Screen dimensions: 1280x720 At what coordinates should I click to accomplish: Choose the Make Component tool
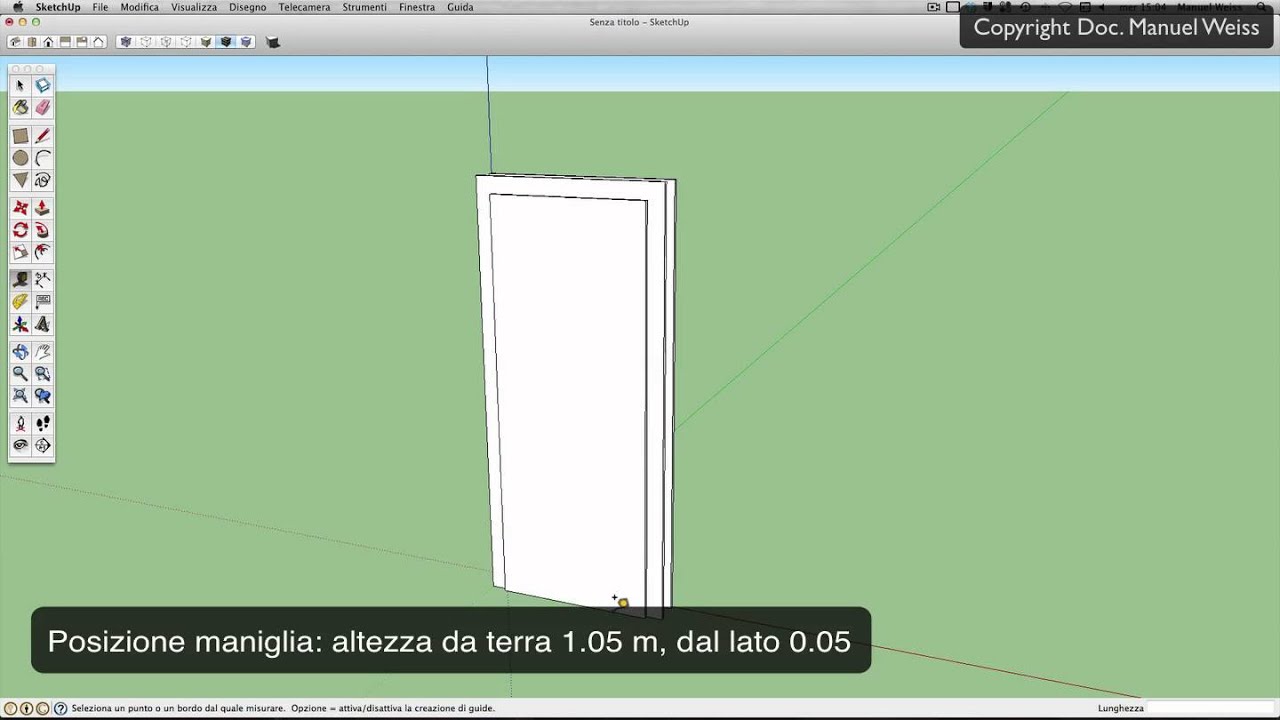42,85
